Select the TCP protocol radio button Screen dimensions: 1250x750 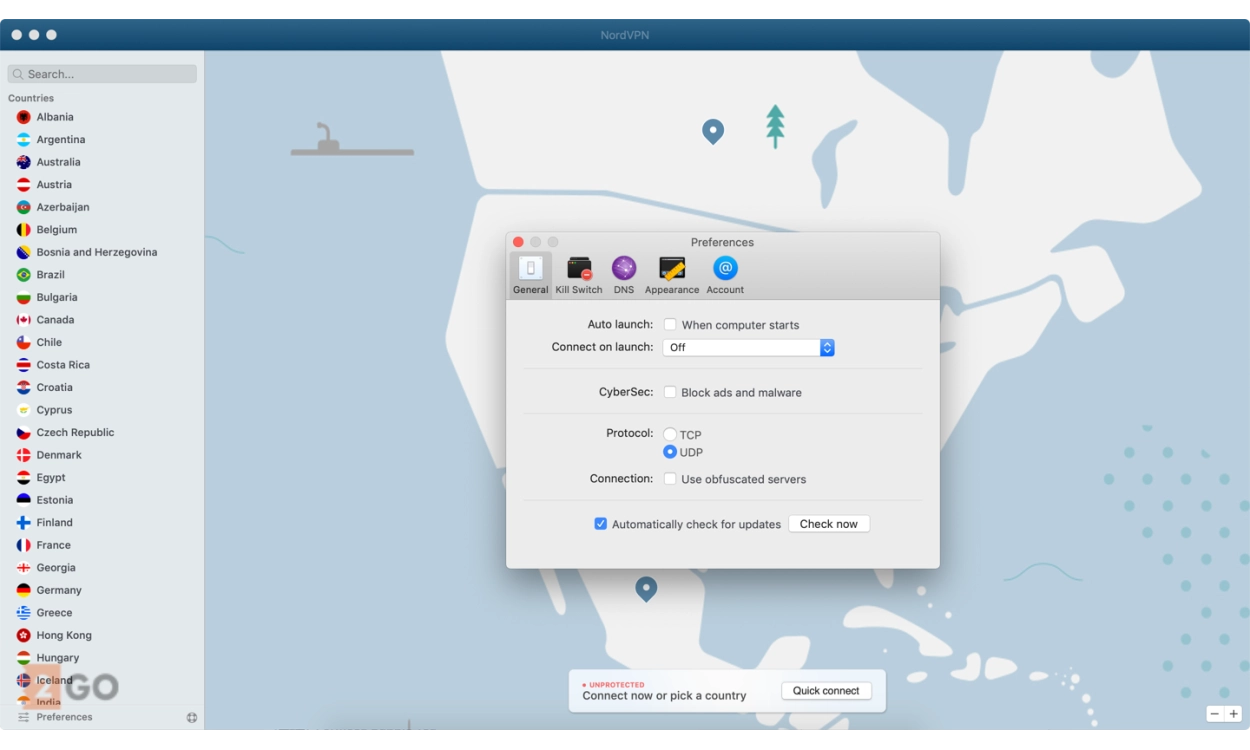(x=670, y=435)
